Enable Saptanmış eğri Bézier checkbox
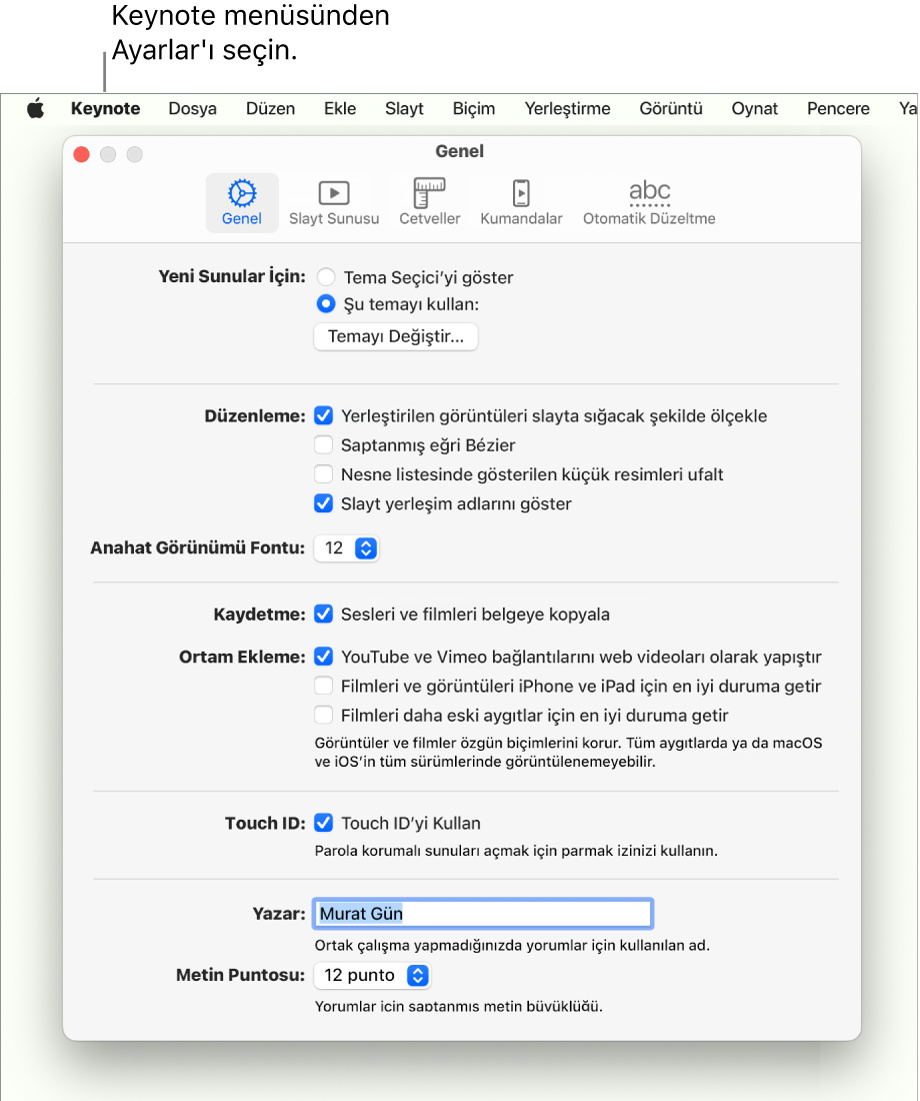 (324, 445)
